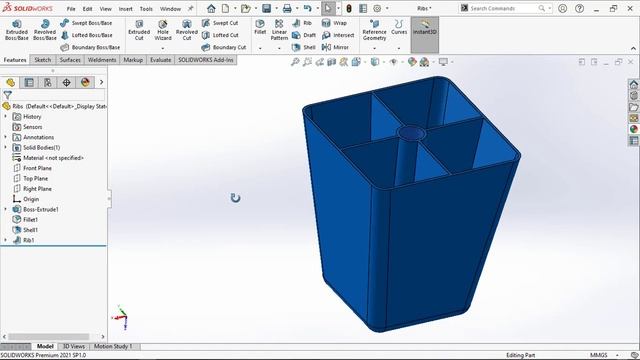
Task: Select the Revolved Boss/Base tool
Action: [44, 30]
